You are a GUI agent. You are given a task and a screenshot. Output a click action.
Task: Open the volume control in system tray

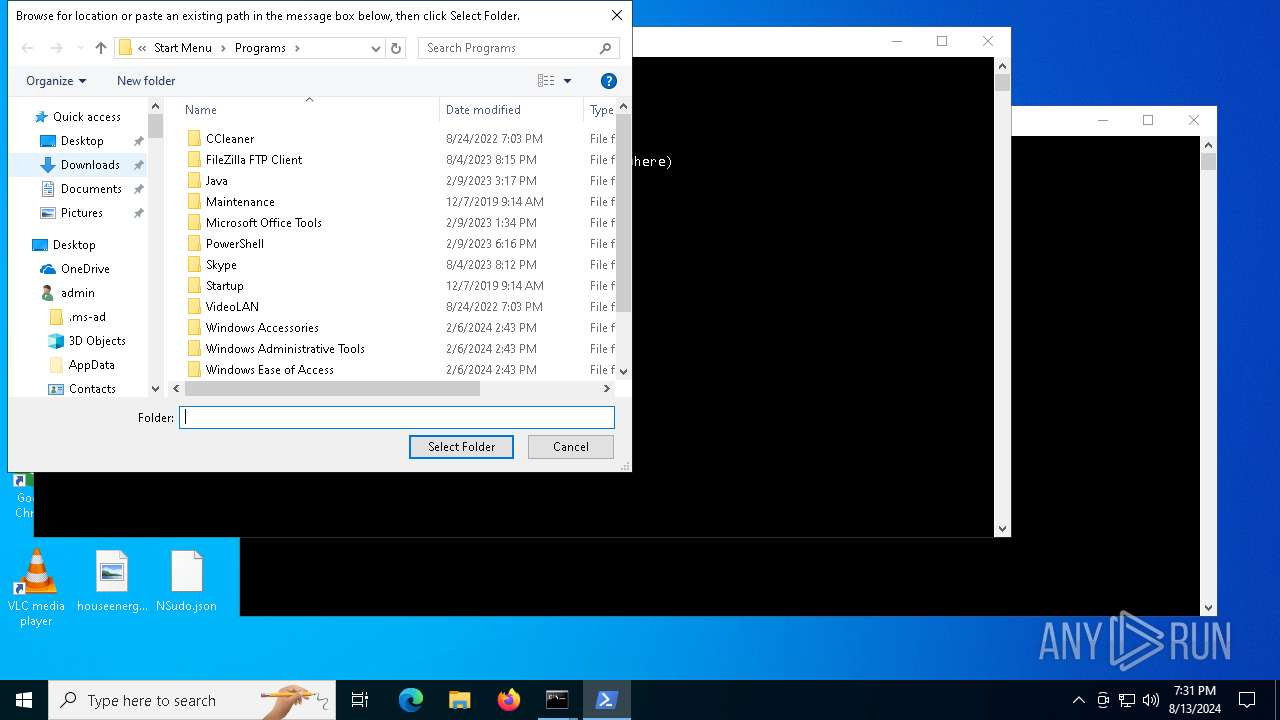[1151, 700]
